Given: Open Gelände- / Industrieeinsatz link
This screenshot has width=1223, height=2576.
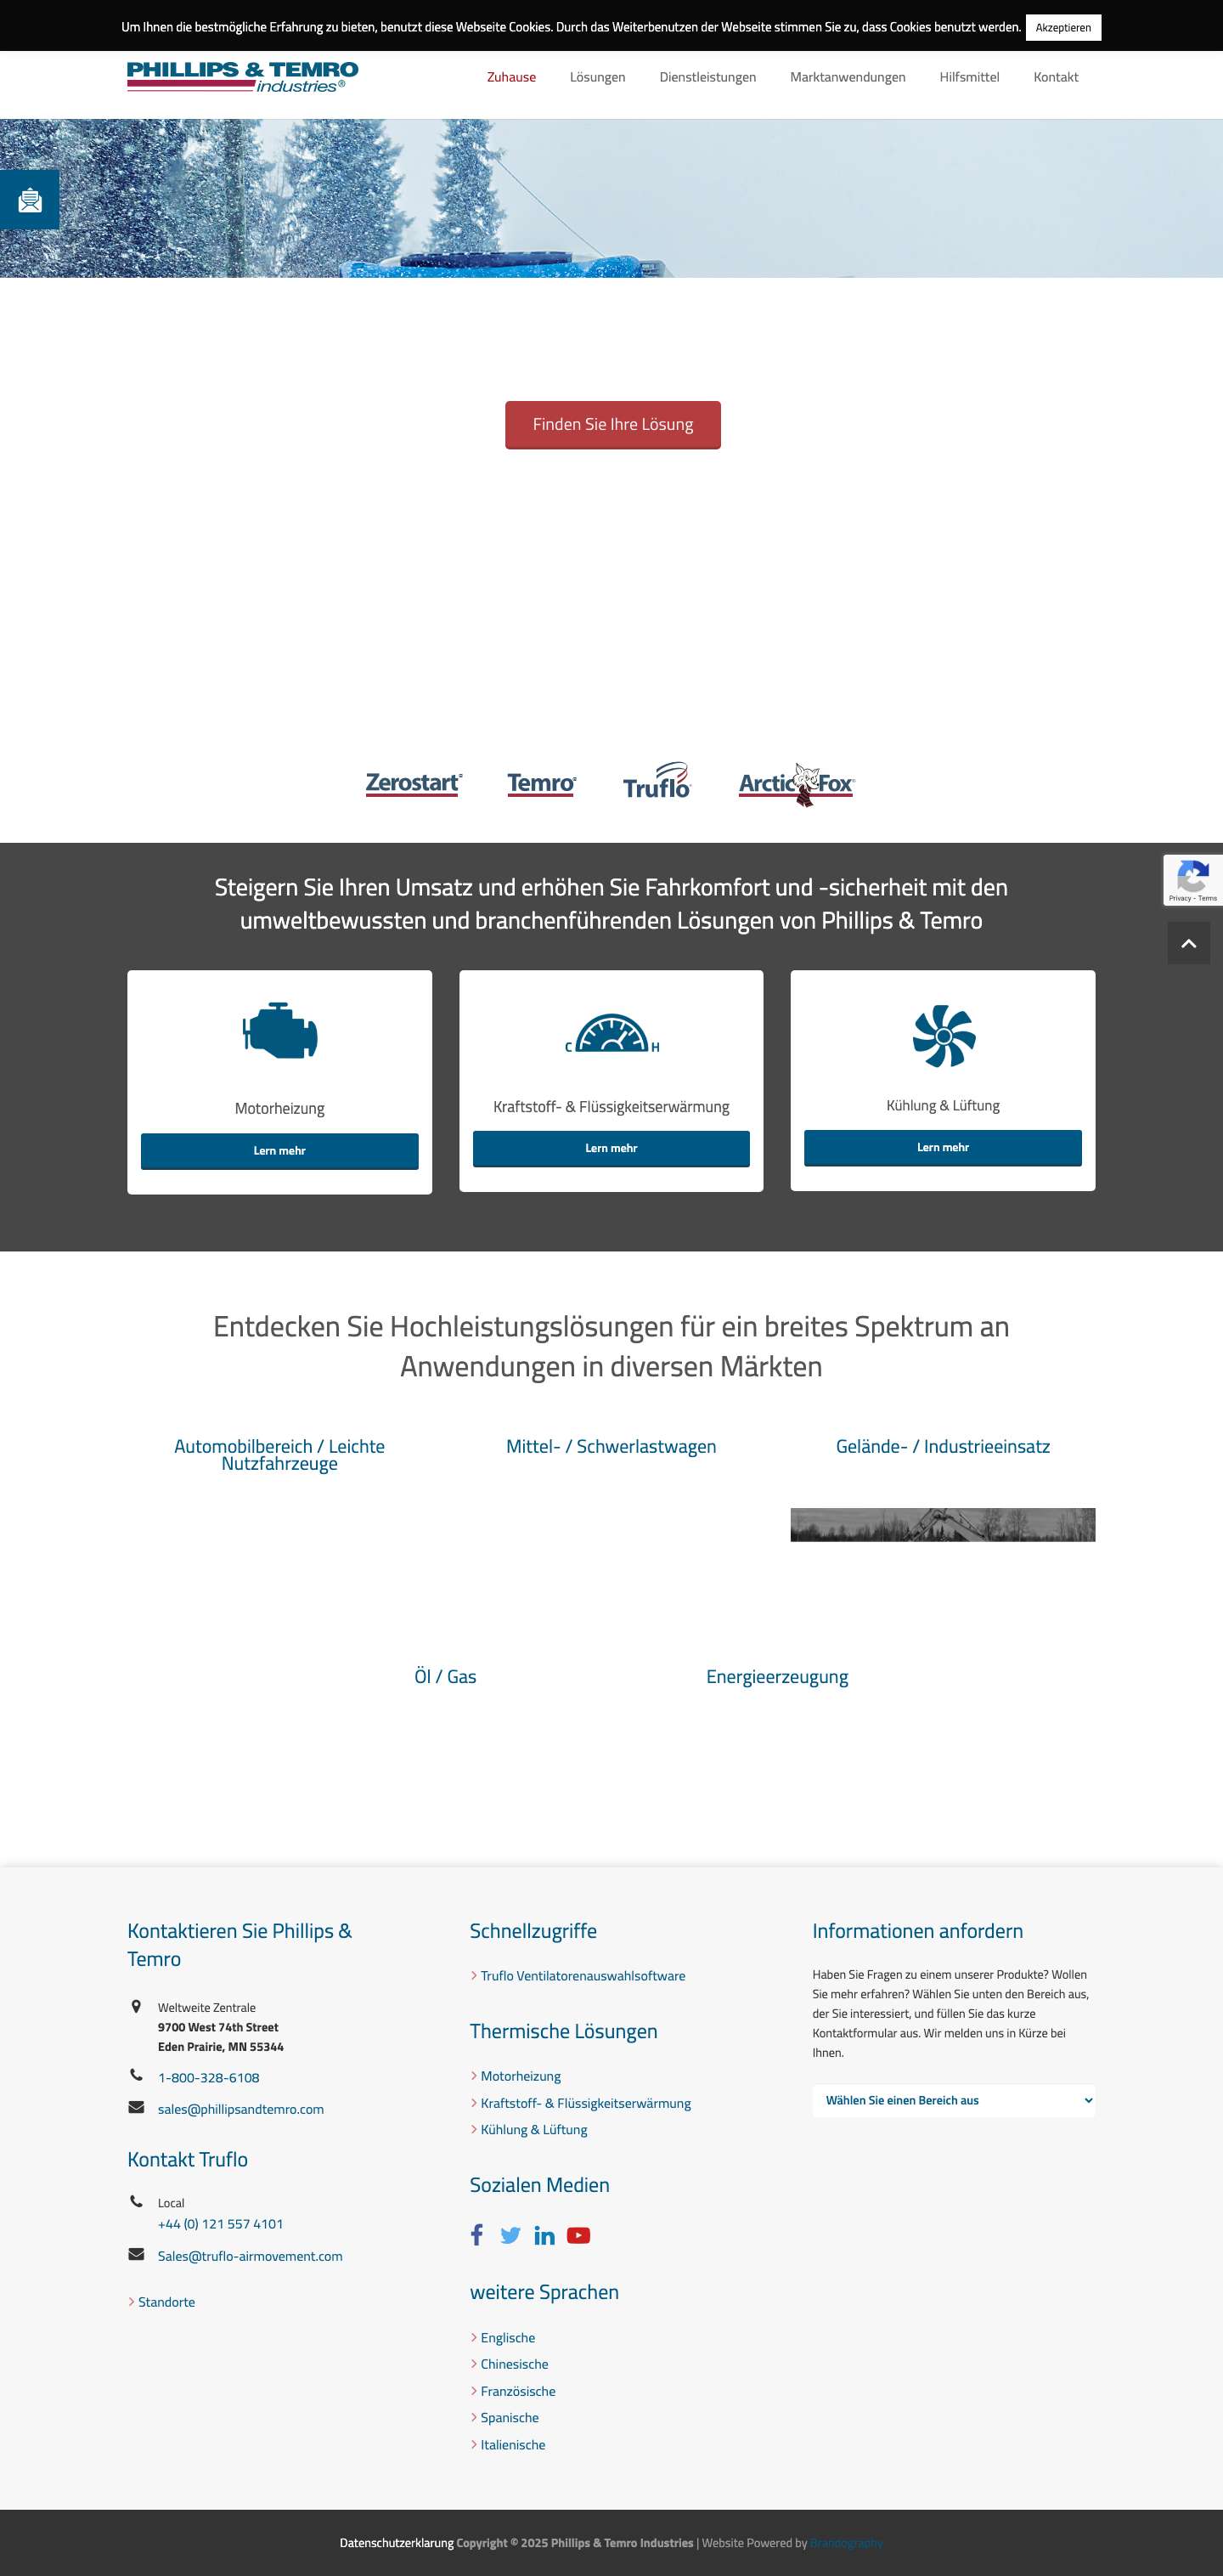Looking at the screenshot, I should pos(942,1447).
